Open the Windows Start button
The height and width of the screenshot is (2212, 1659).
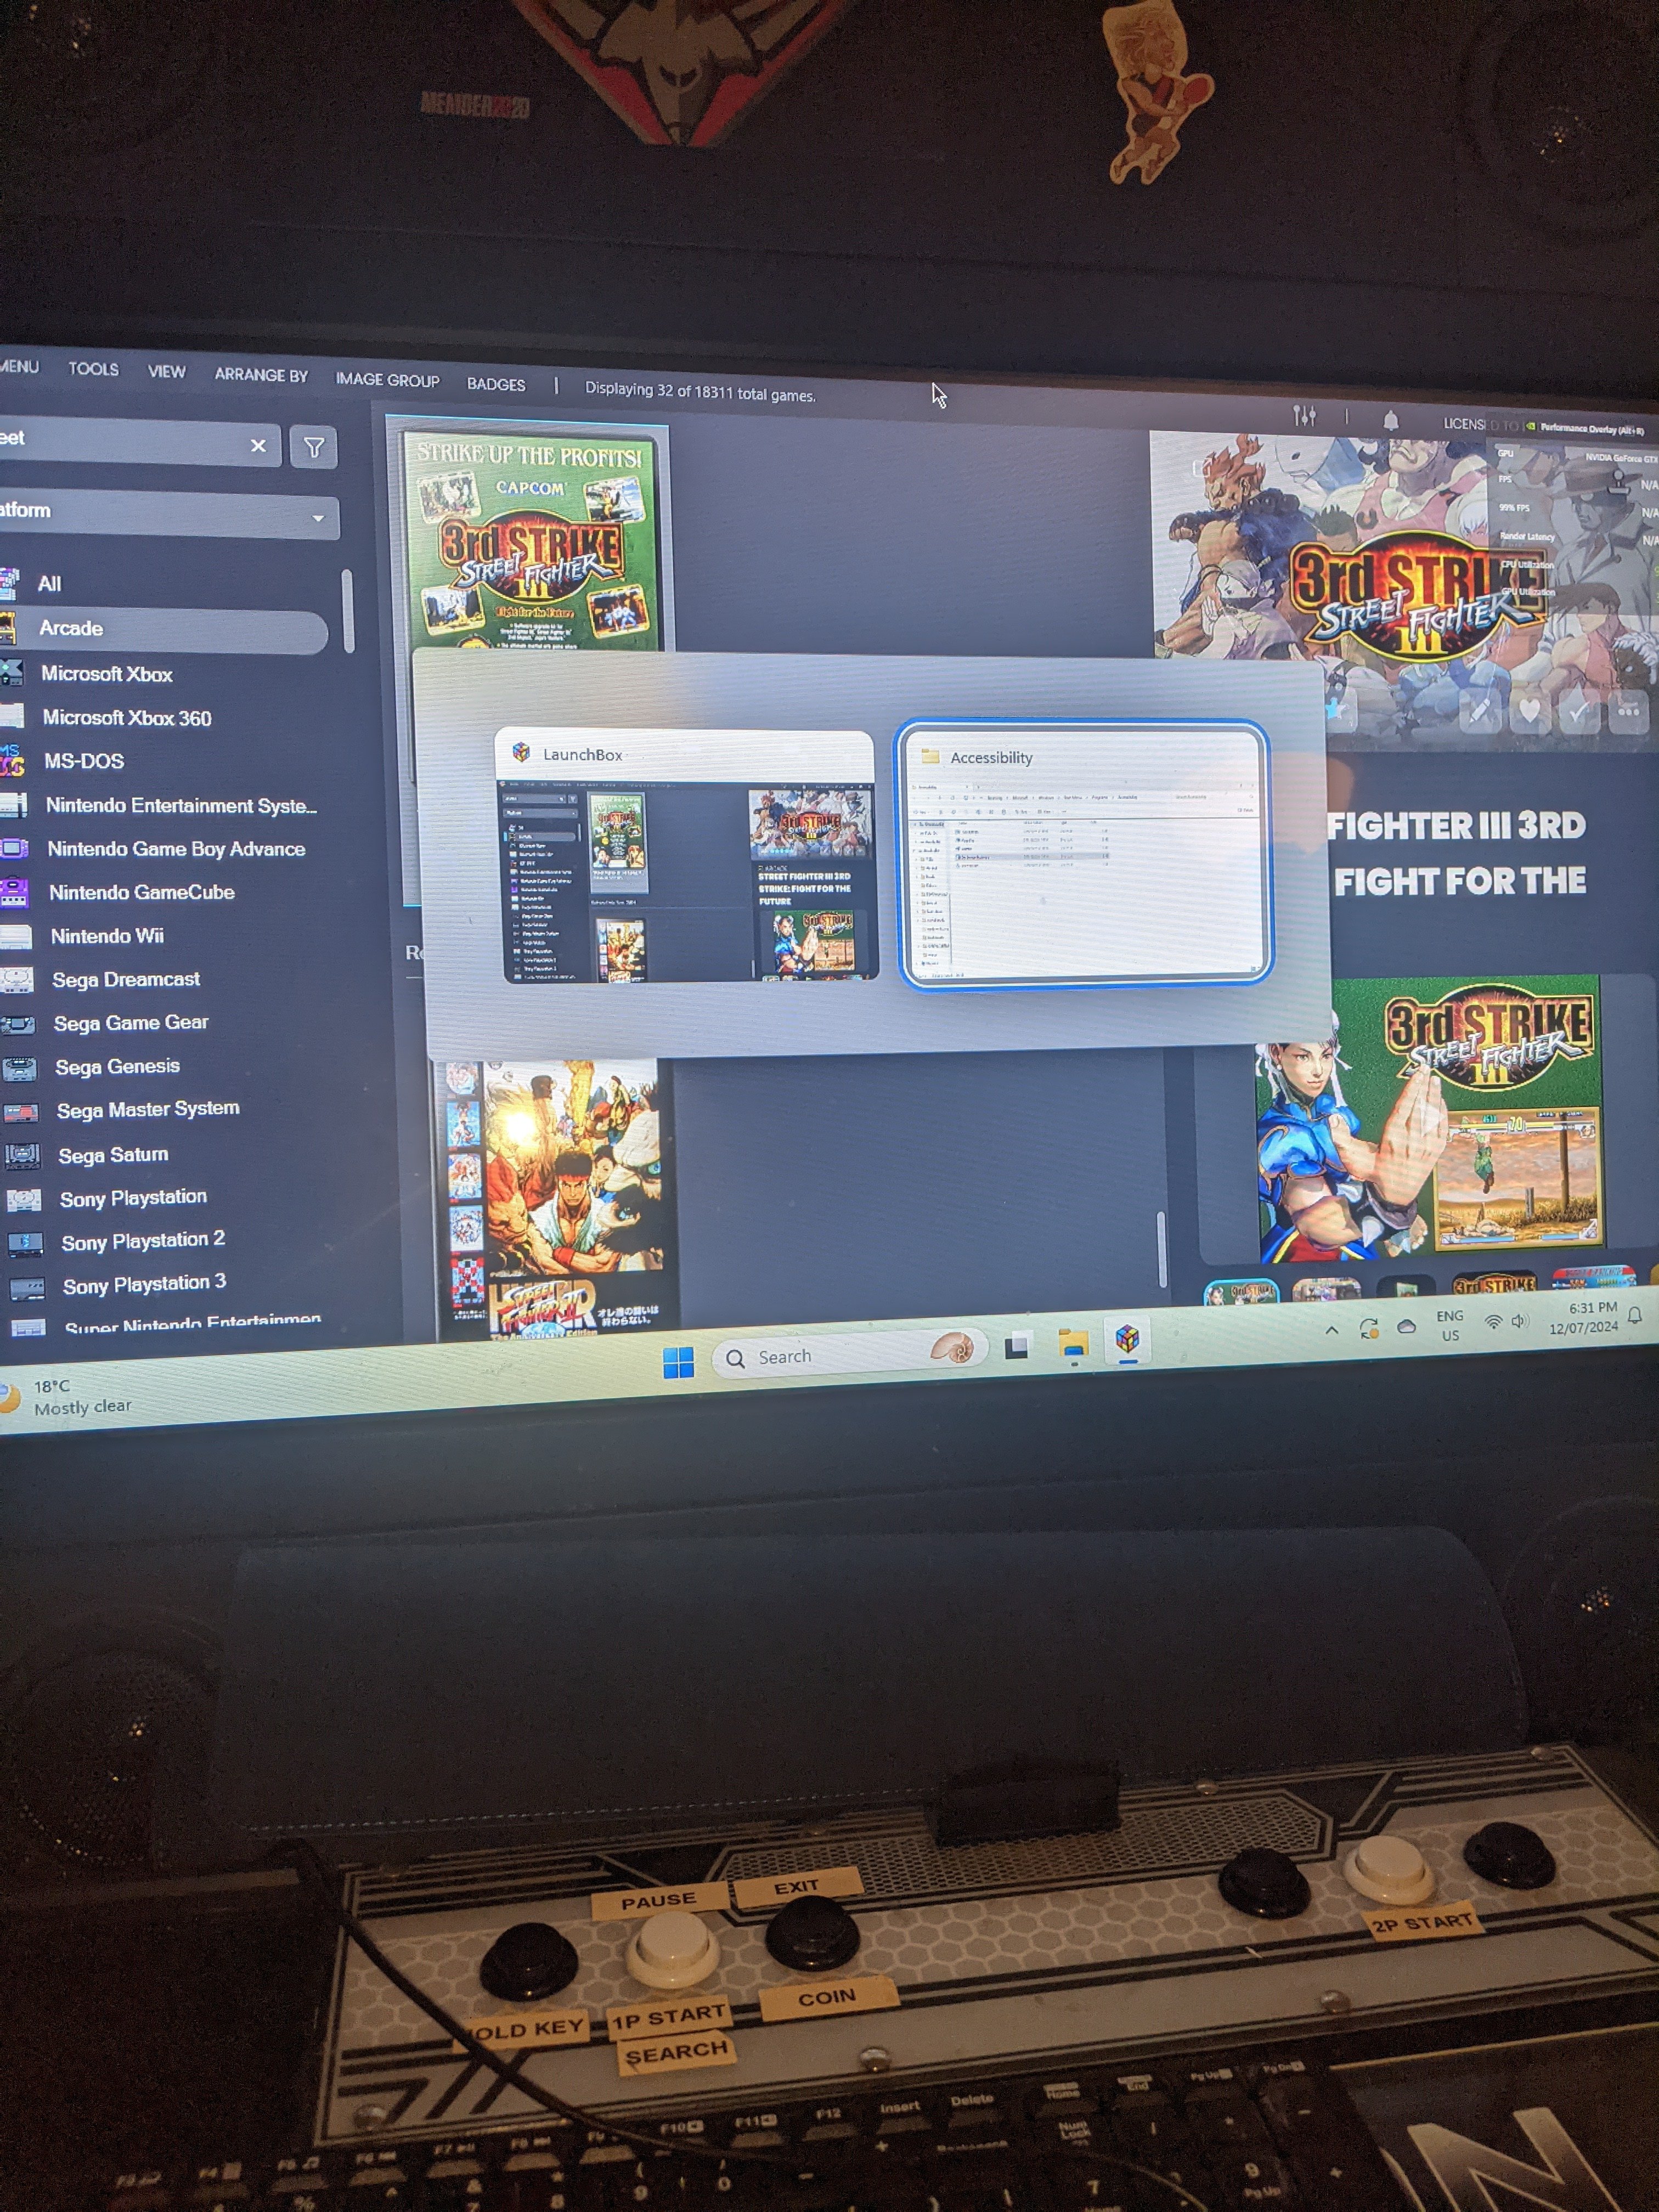(x=678, y=1362)
